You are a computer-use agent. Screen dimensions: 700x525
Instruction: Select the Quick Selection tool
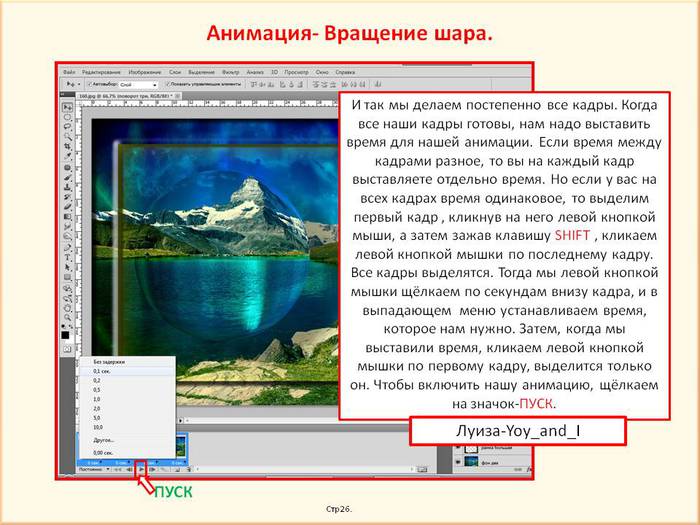pos(67,136)
